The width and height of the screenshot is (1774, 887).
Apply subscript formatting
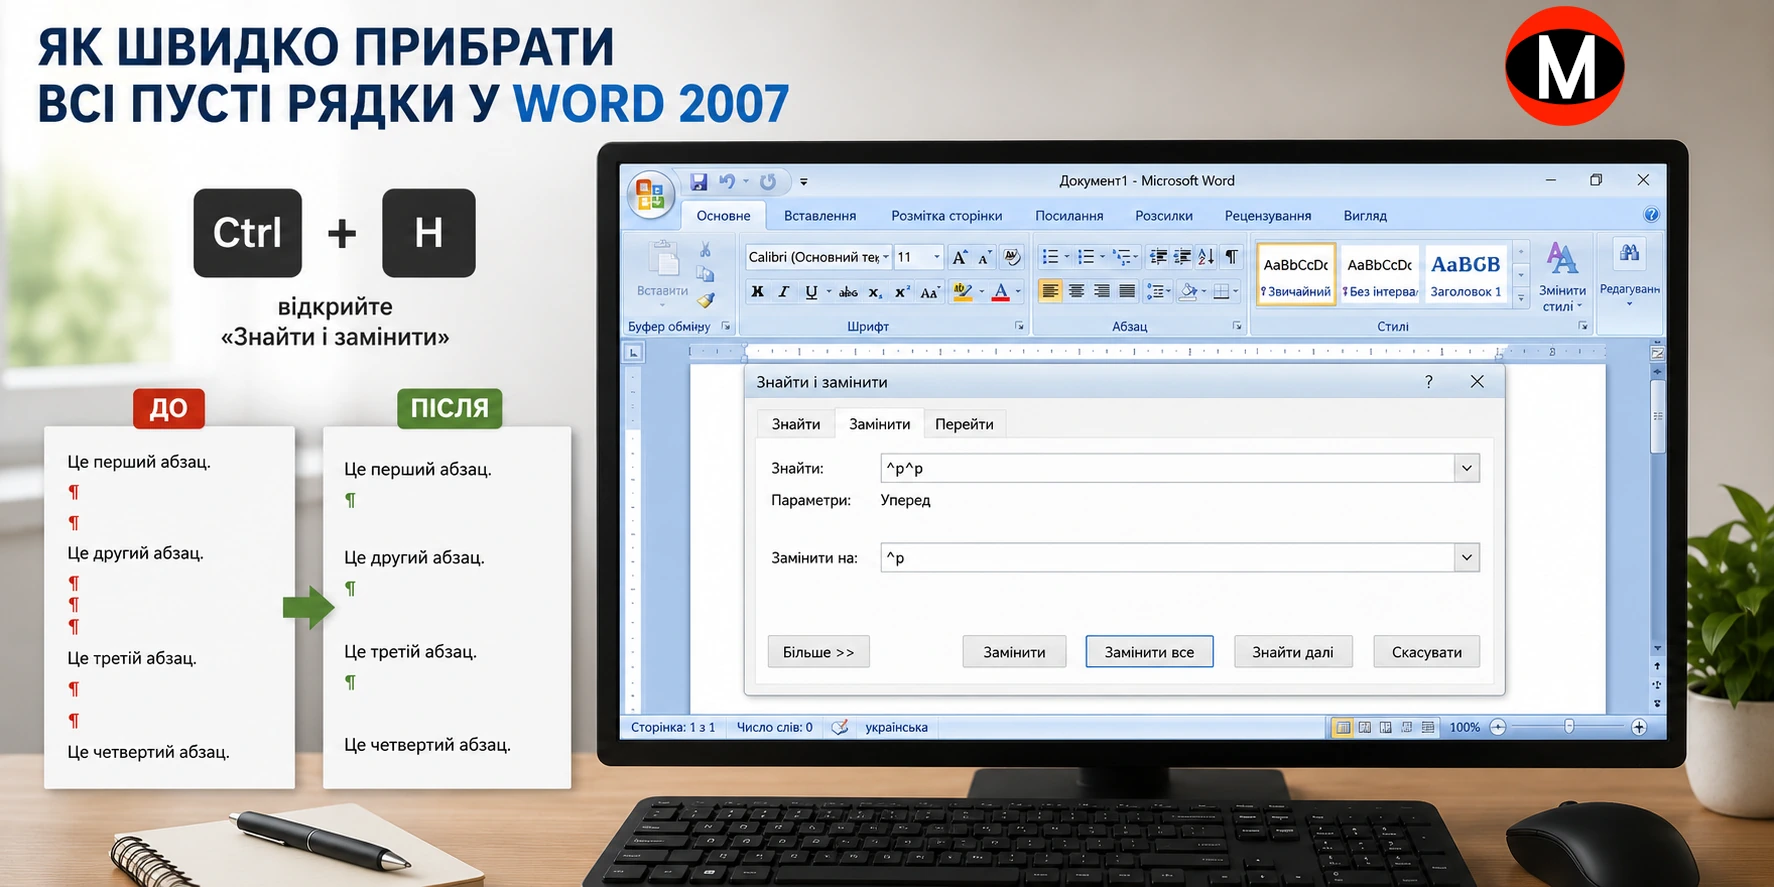[x=875, y=292]
